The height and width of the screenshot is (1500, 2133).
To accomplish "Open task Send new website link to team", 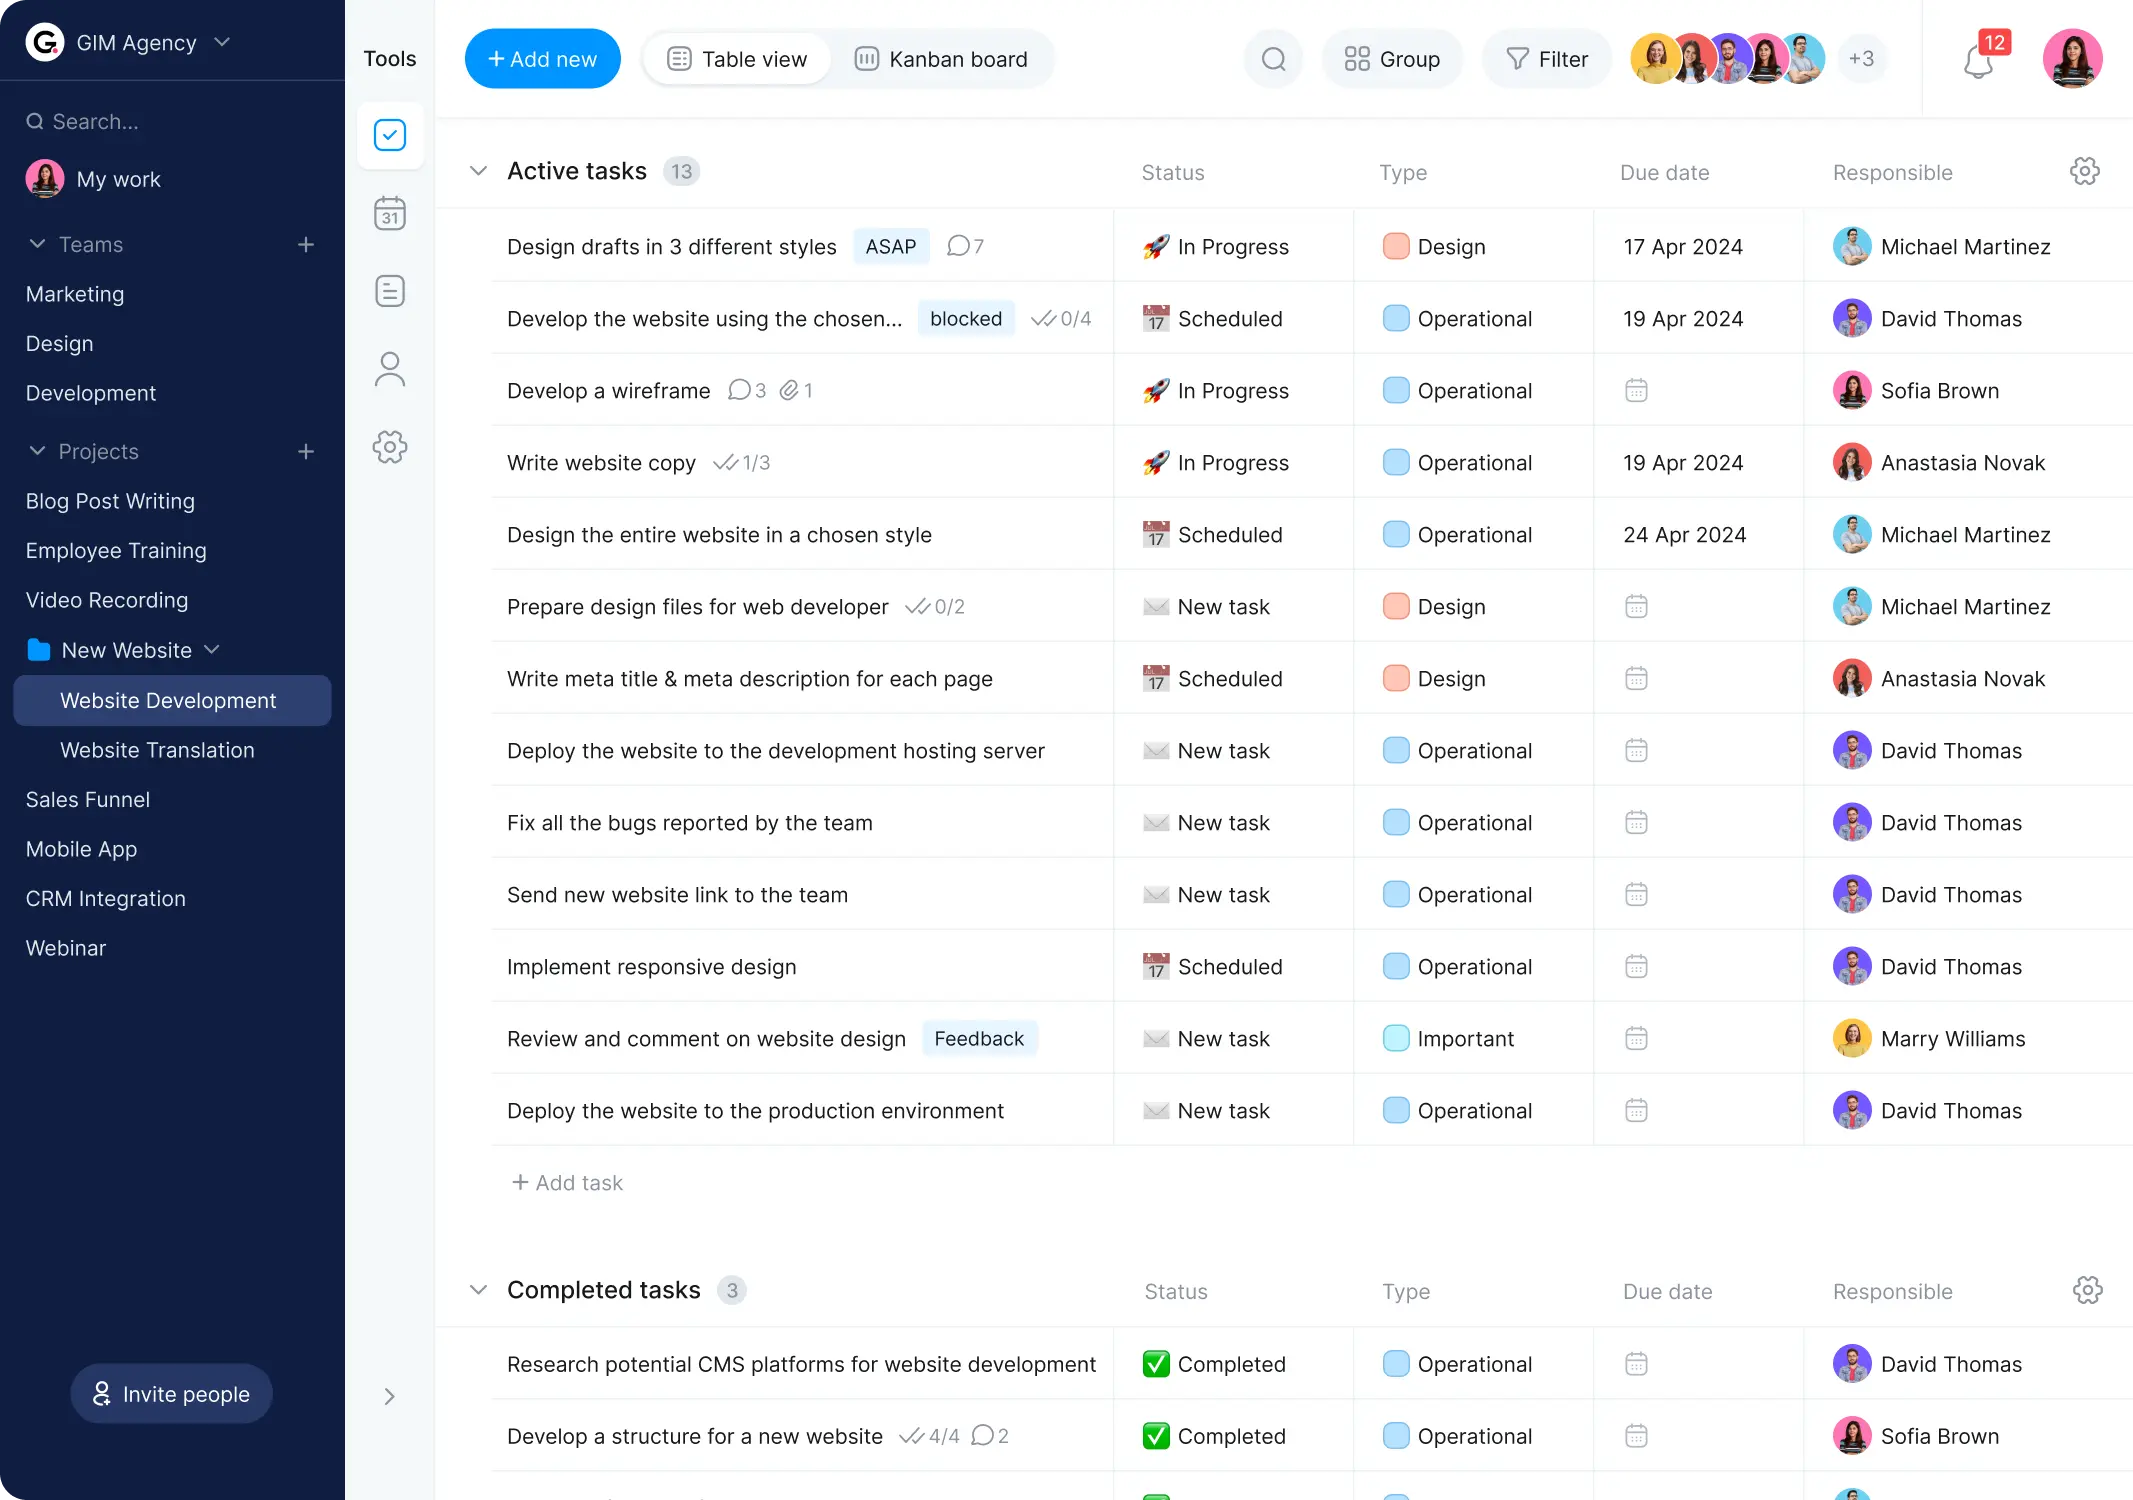I will point(677,895).
